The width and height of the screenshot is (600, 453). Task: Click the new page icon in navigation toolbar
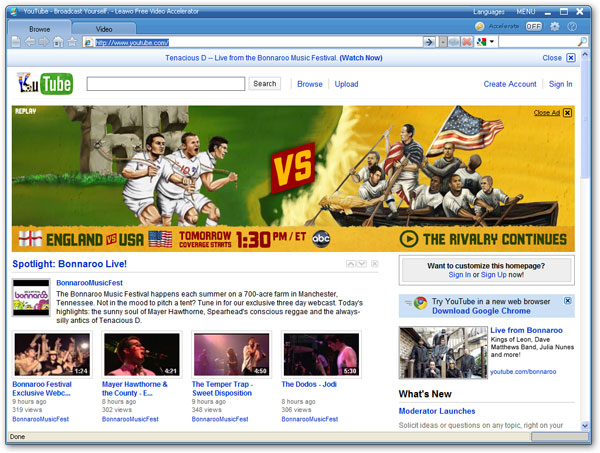[x=16, y=41]
